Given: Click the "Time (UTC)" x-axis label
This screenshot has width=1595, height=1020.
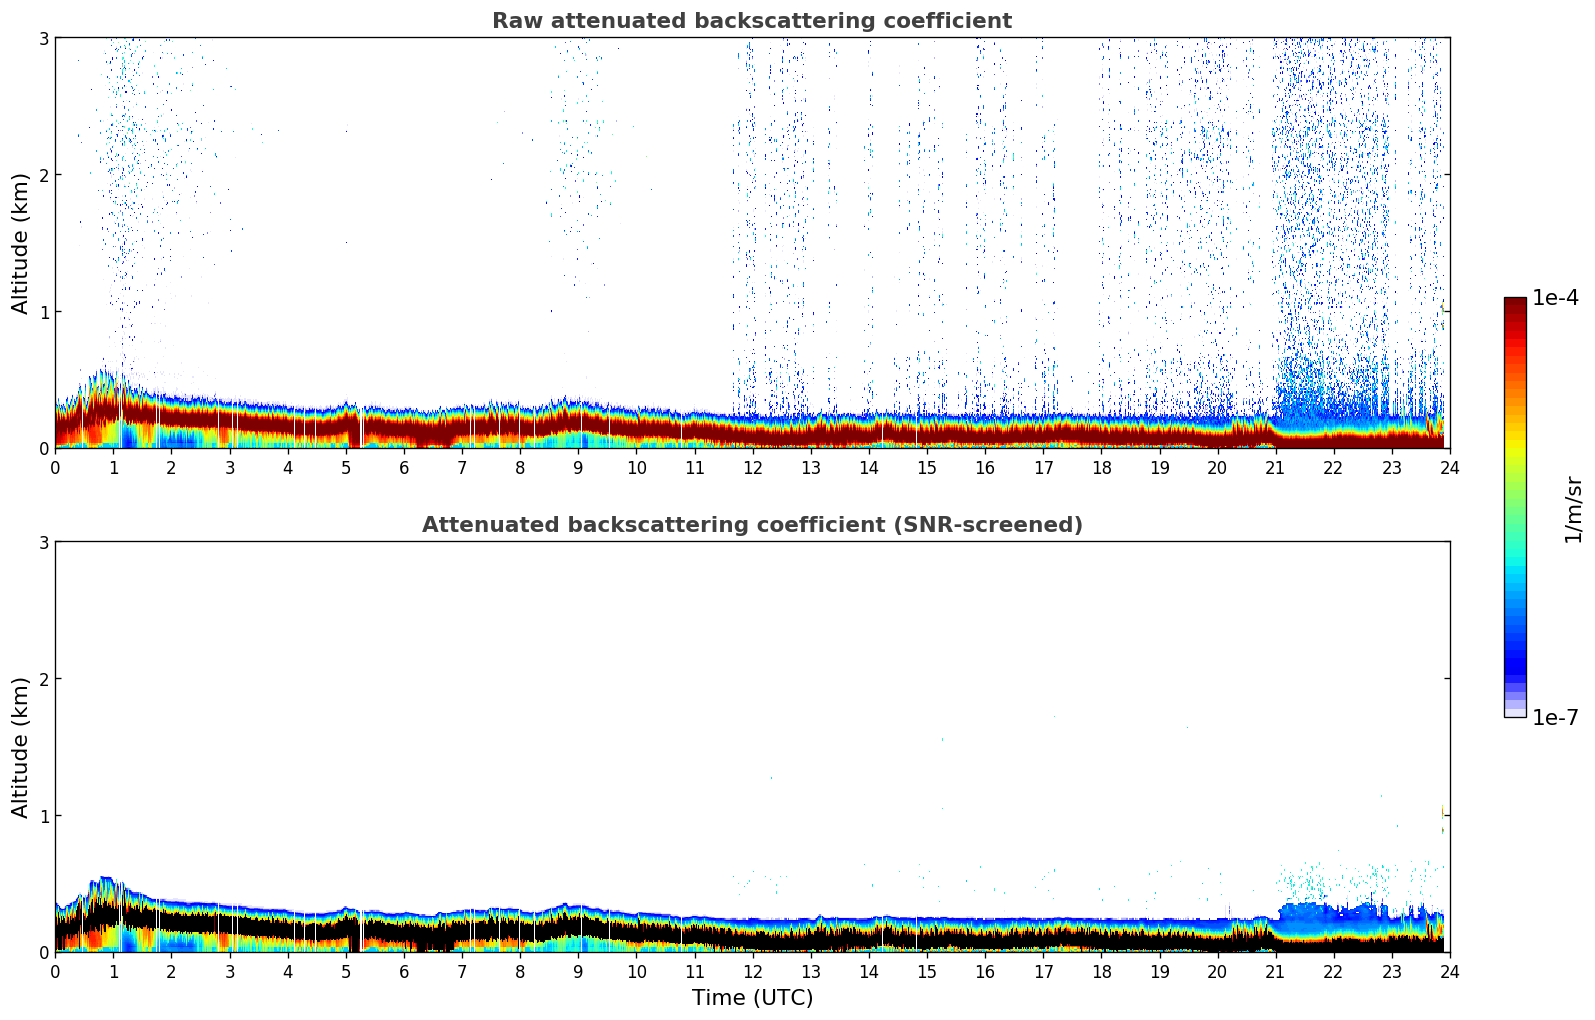Looking at the screenshot, I should coord(752,998).
